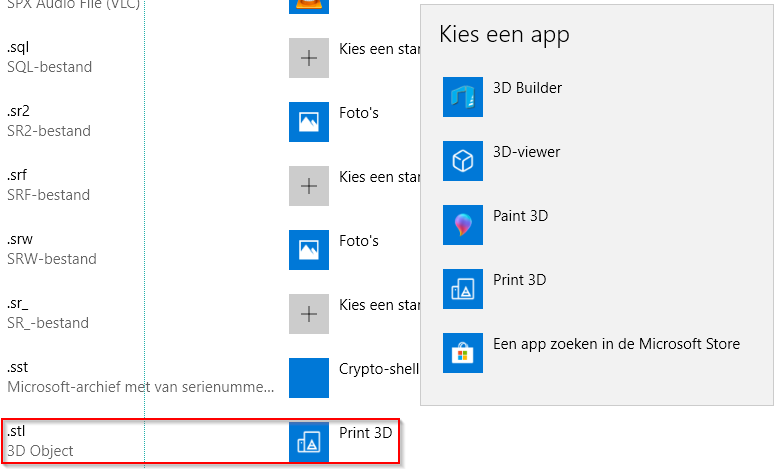Choose Paint 3D app icon
This screenshot has height=469, width=782.
pos(462,225)
